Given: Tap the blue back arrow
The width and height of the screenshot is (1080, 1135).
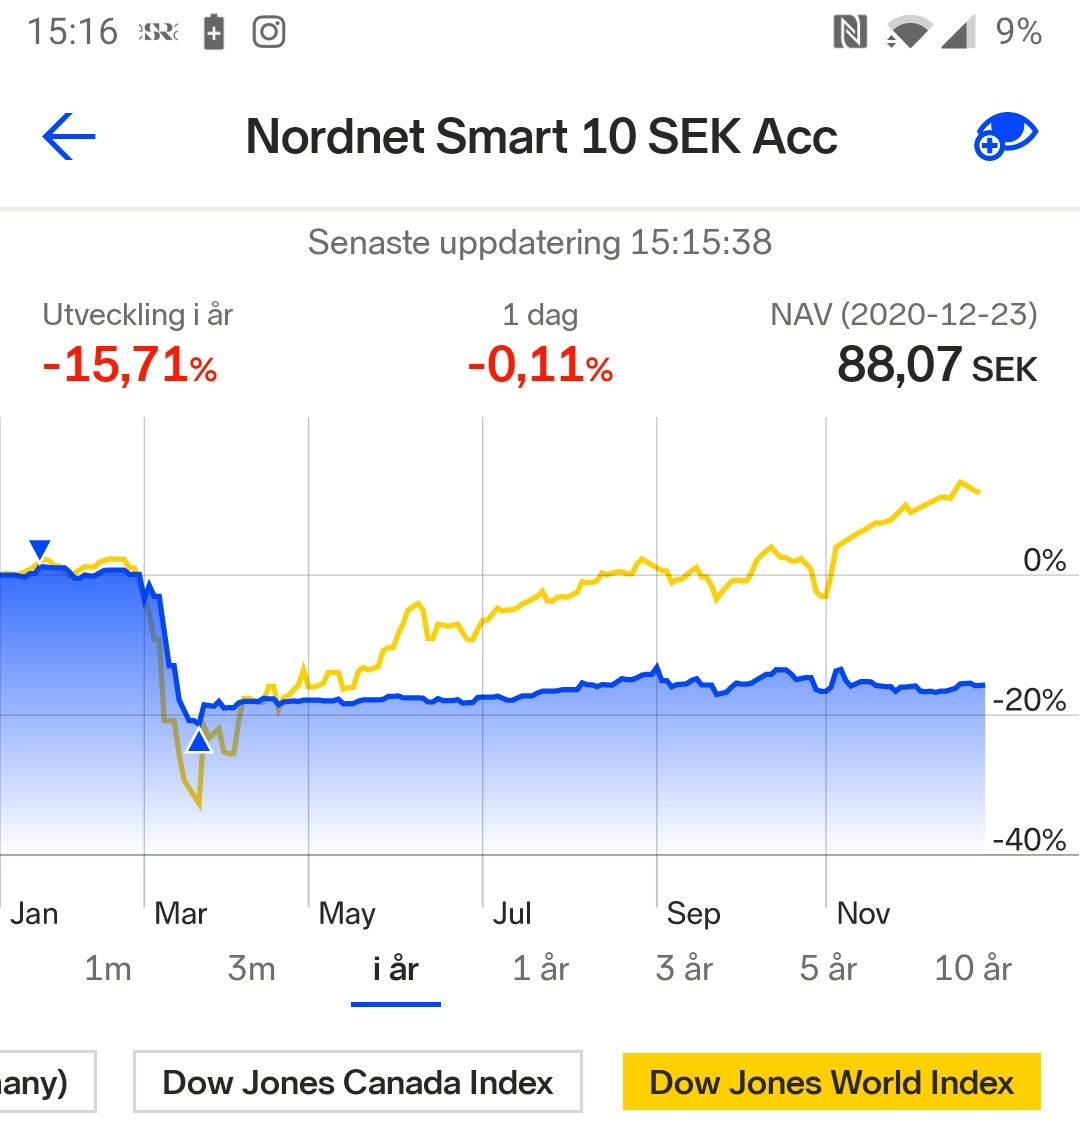Looking at the screenshot, I should pyautogui.click(x=69, y=137).
